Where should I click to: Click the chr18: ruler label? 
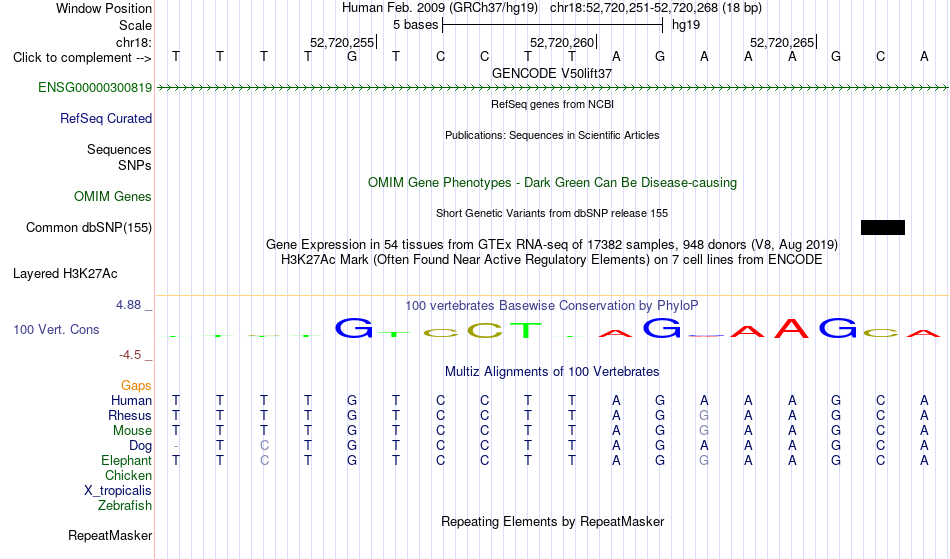click(x=134, y=42)
